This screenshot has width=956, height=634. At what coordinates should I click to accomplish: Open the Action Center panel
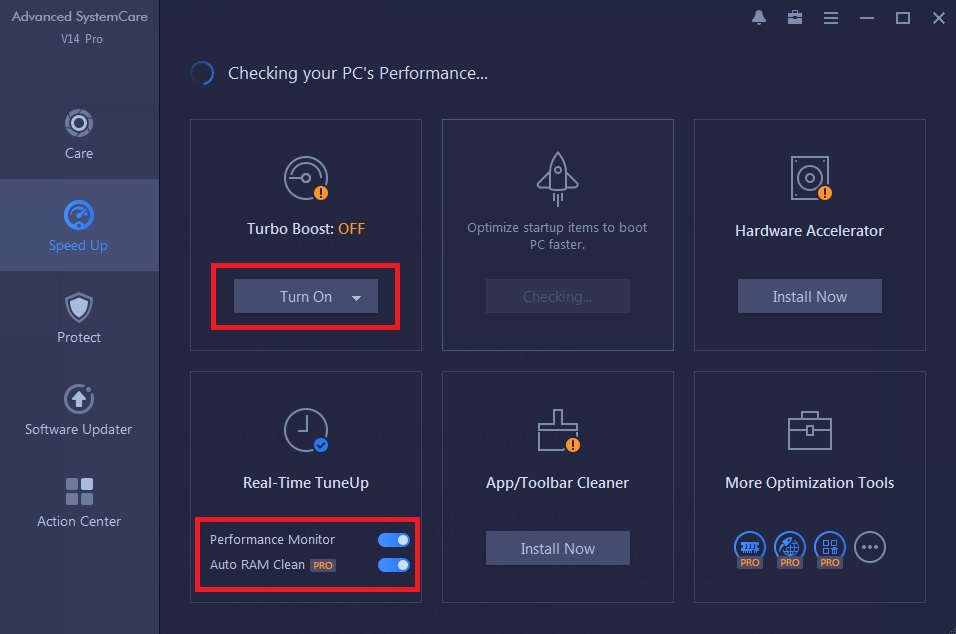pyautogui.click(x=79, y=501)
